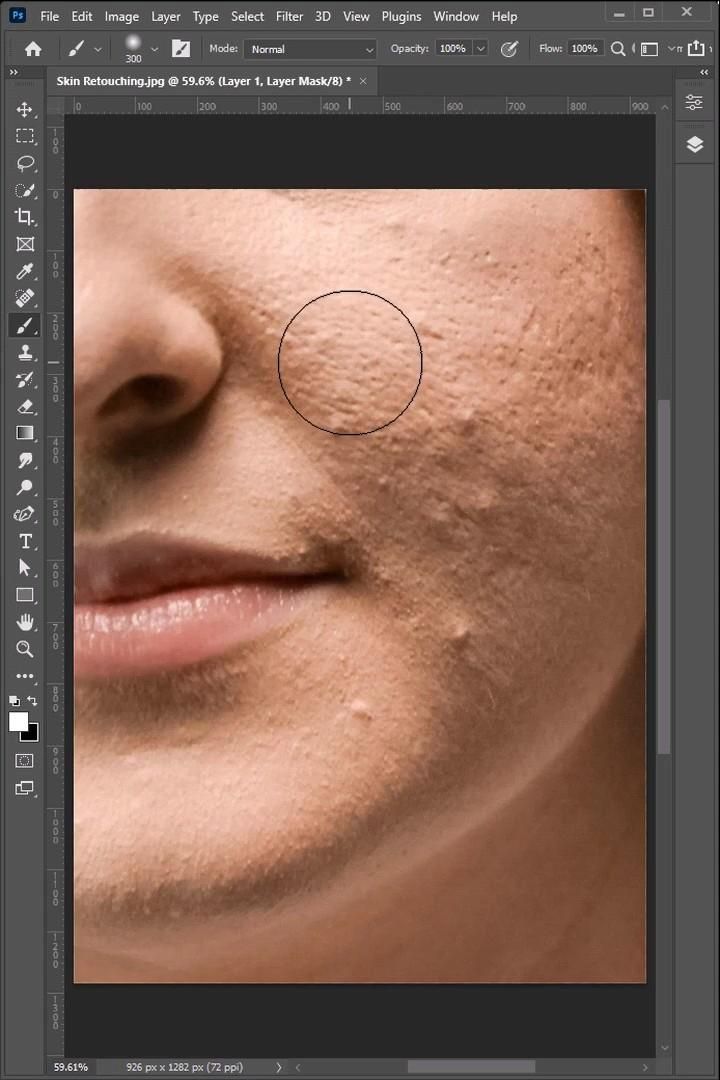Open the File menu
The width and height of the screenshot is (720, 1080).
tap(50, 16)
